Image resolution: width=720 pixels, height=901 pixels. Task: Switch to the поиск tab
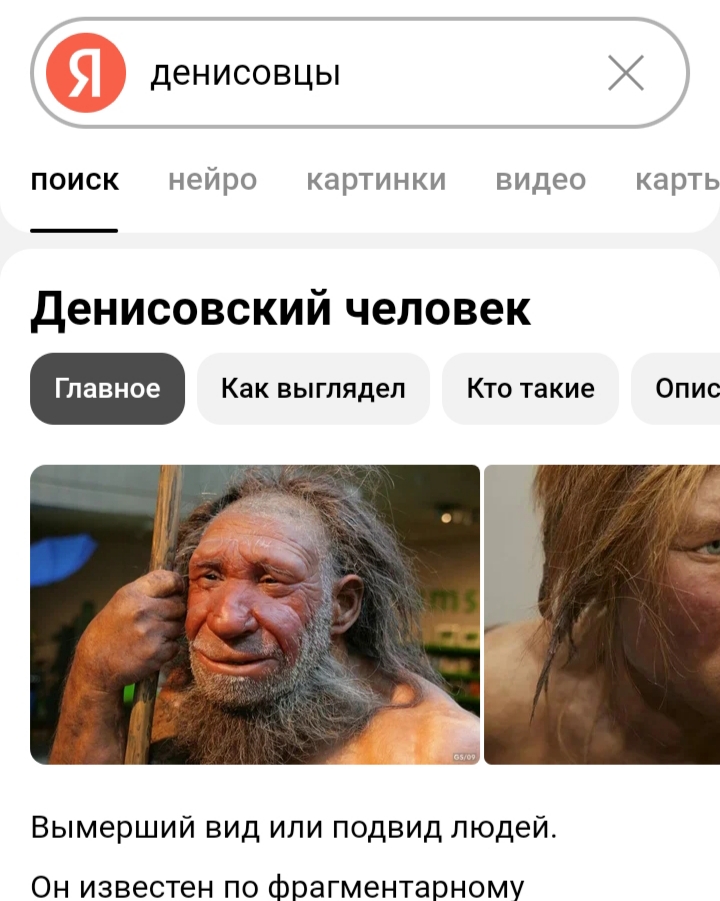[x=75, y=180]
